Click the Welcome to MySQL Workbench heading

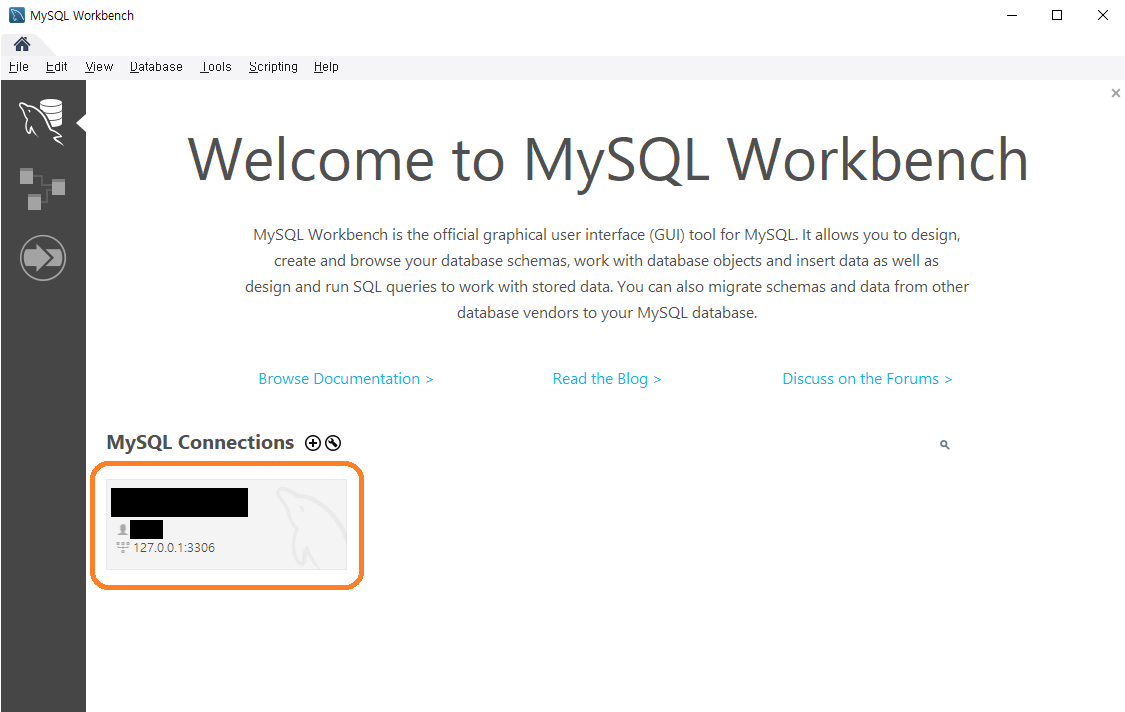coord(608,160)
